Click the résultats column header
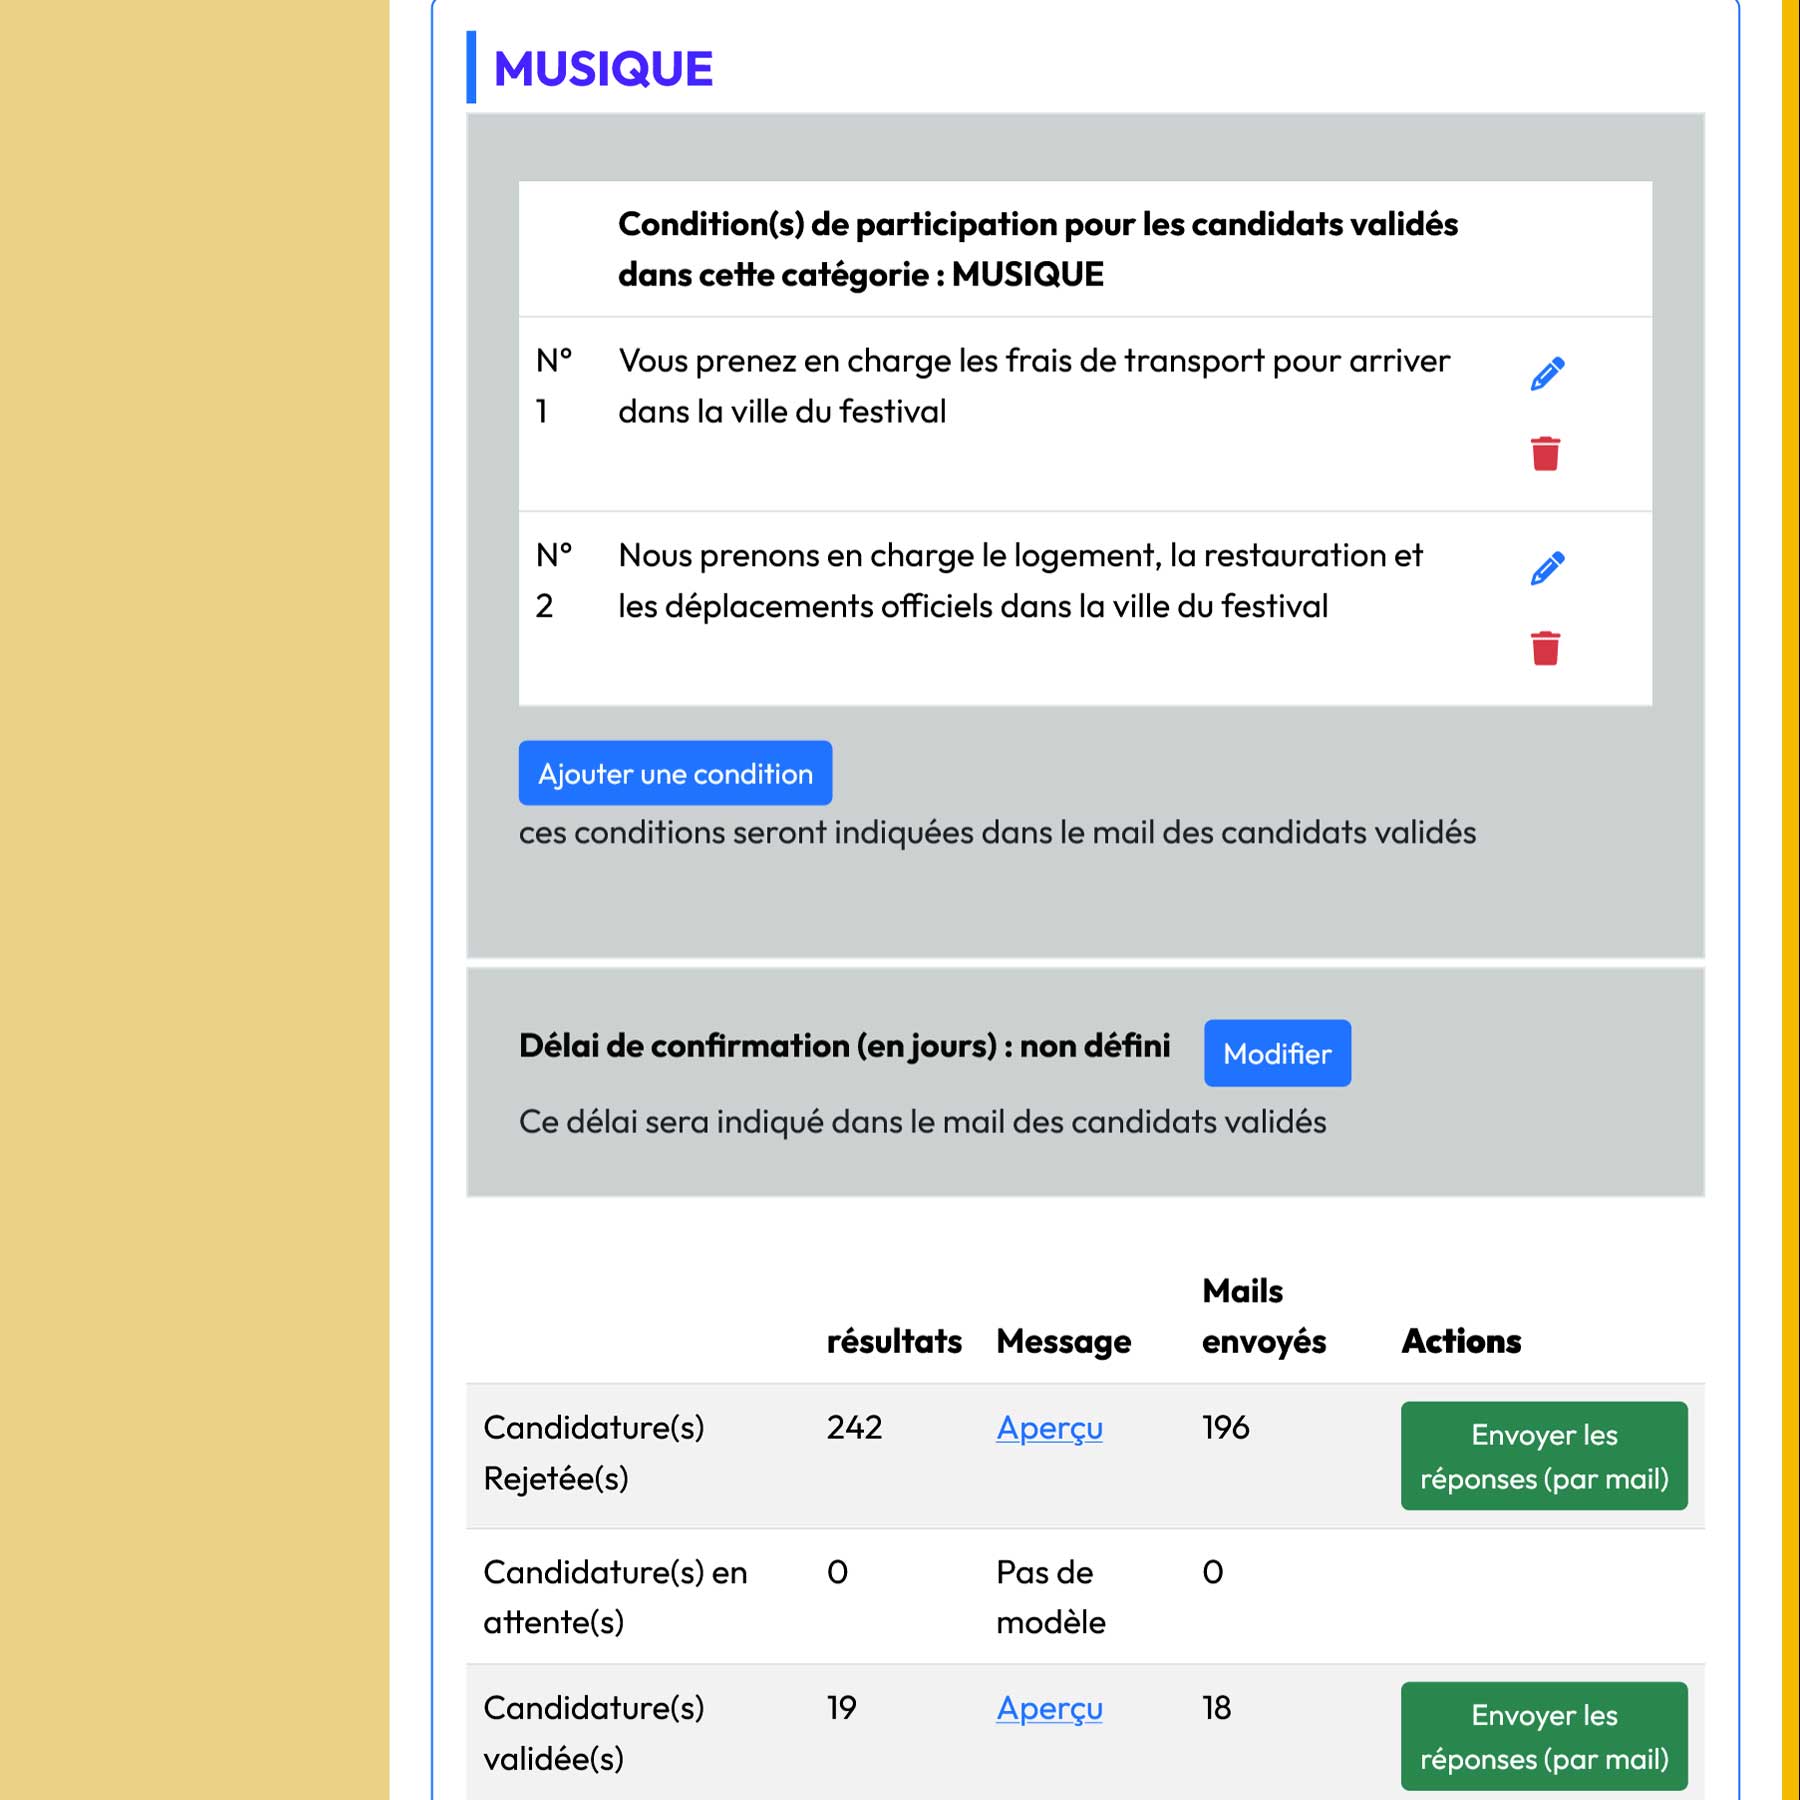 click(x=893, y=1341)
